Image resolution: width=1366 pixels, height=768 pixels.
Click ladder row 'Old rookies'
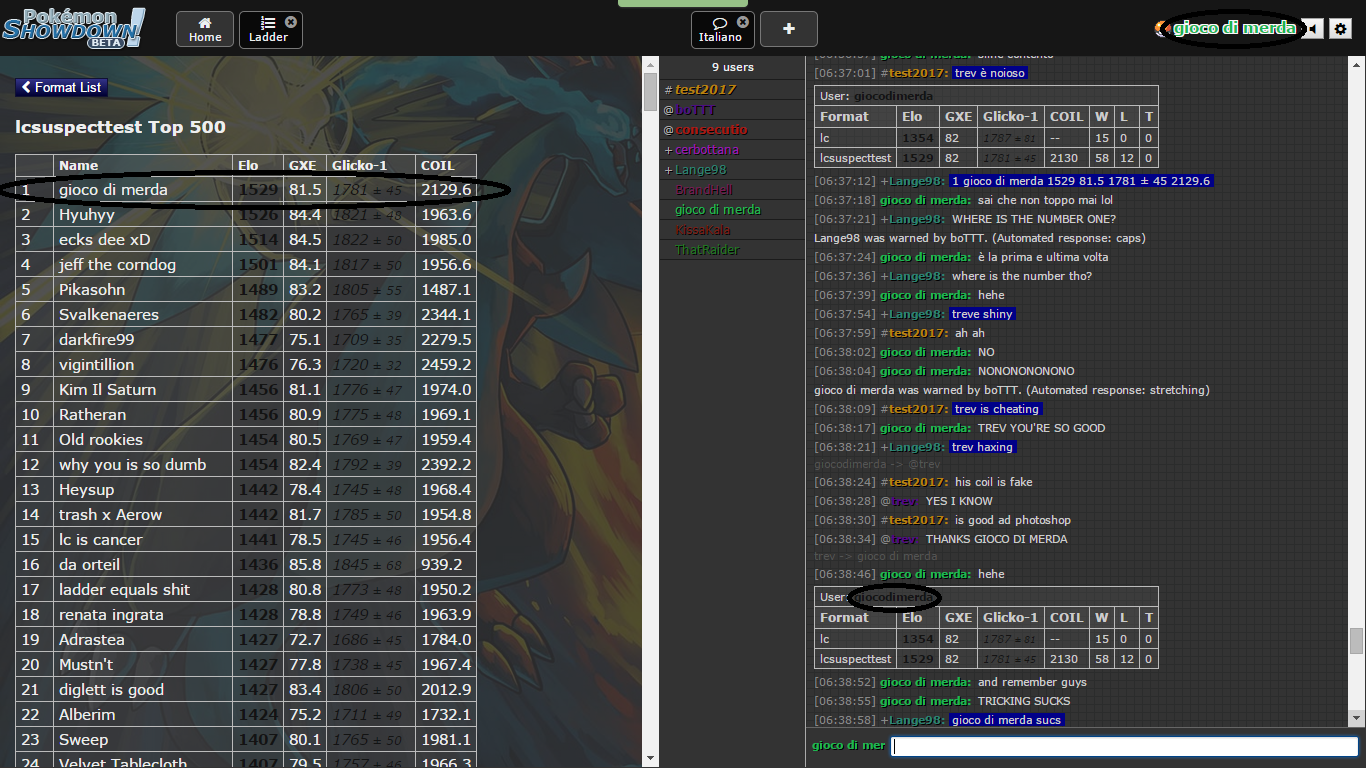pos(246,440)
